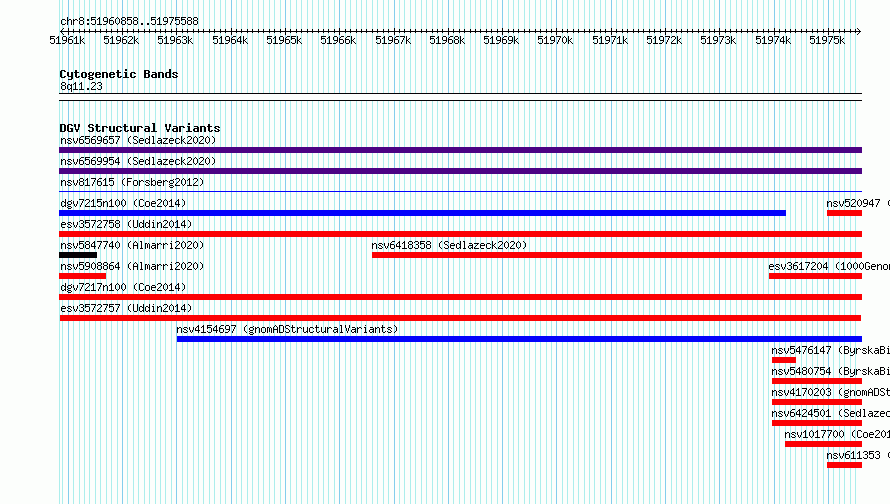Viewport: 890px width, 504px height.
Task: Select the red bar under nsv611353
Action: click(845, 465)
